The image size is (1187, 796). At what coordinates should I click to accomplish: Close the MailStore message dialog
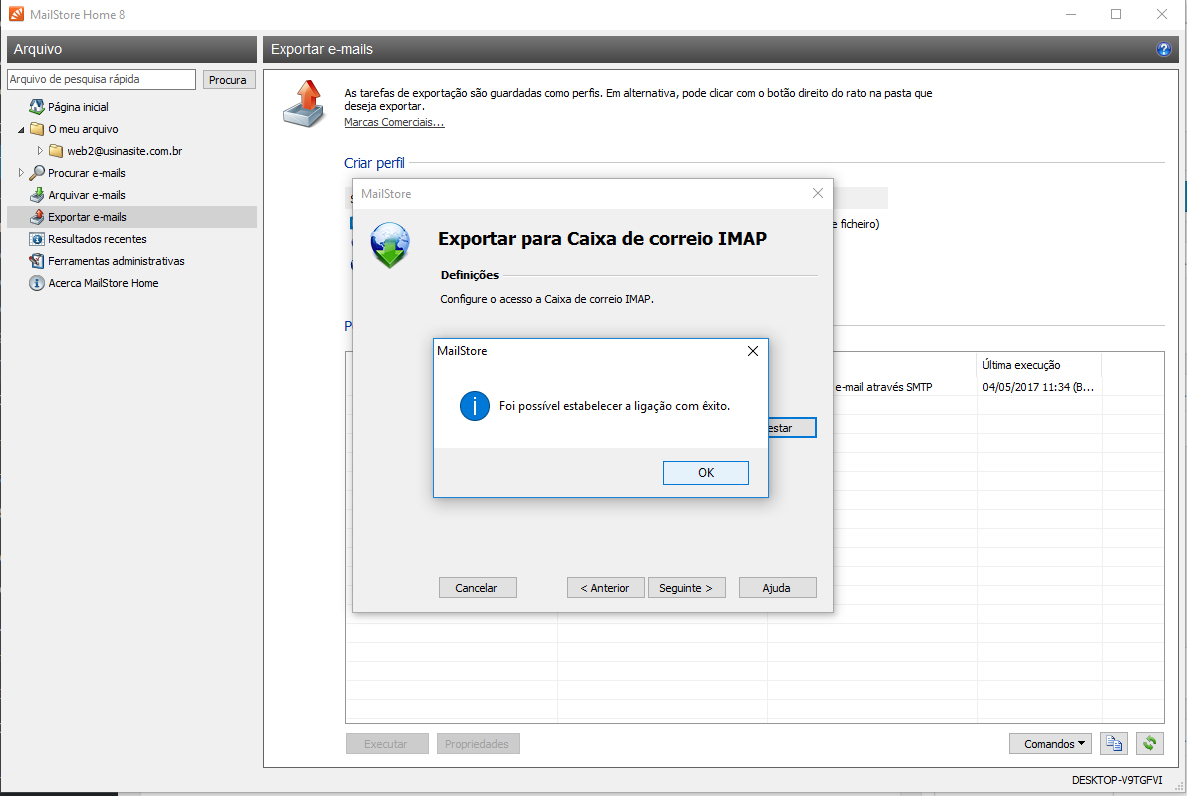(753, 351)
